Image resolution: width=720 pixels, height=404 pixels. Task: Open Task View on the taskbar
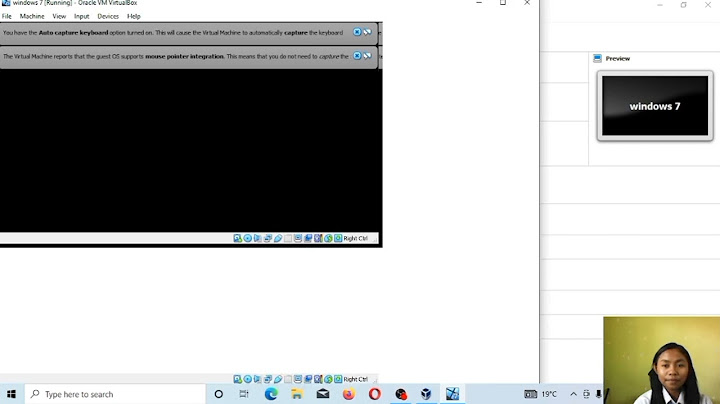point(244,394)
